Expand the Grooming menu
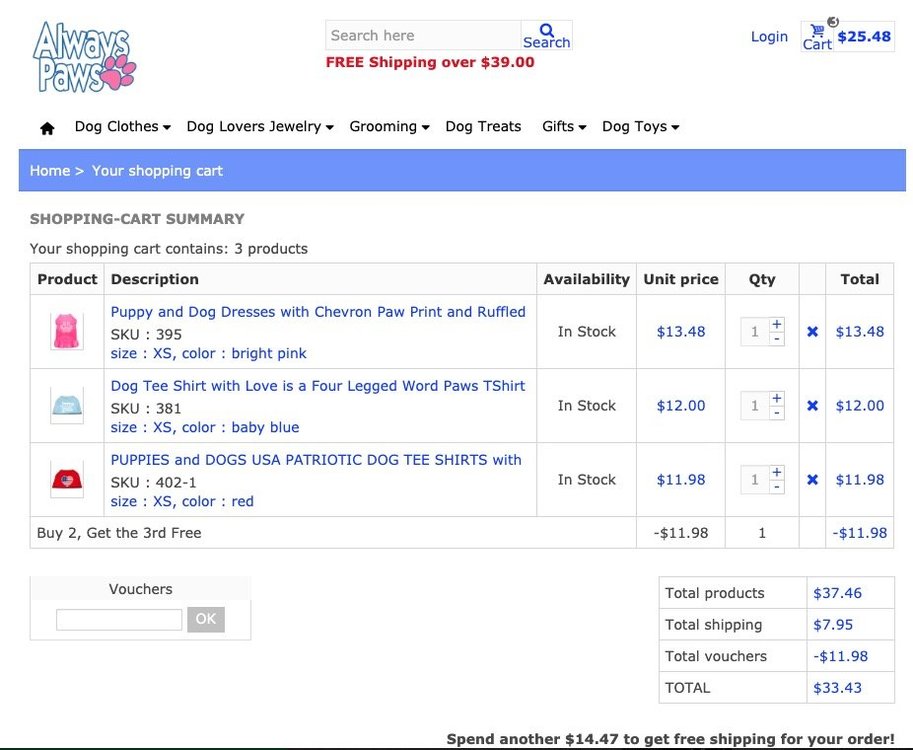Screen dimensions: 913x750 pos(388,127)
